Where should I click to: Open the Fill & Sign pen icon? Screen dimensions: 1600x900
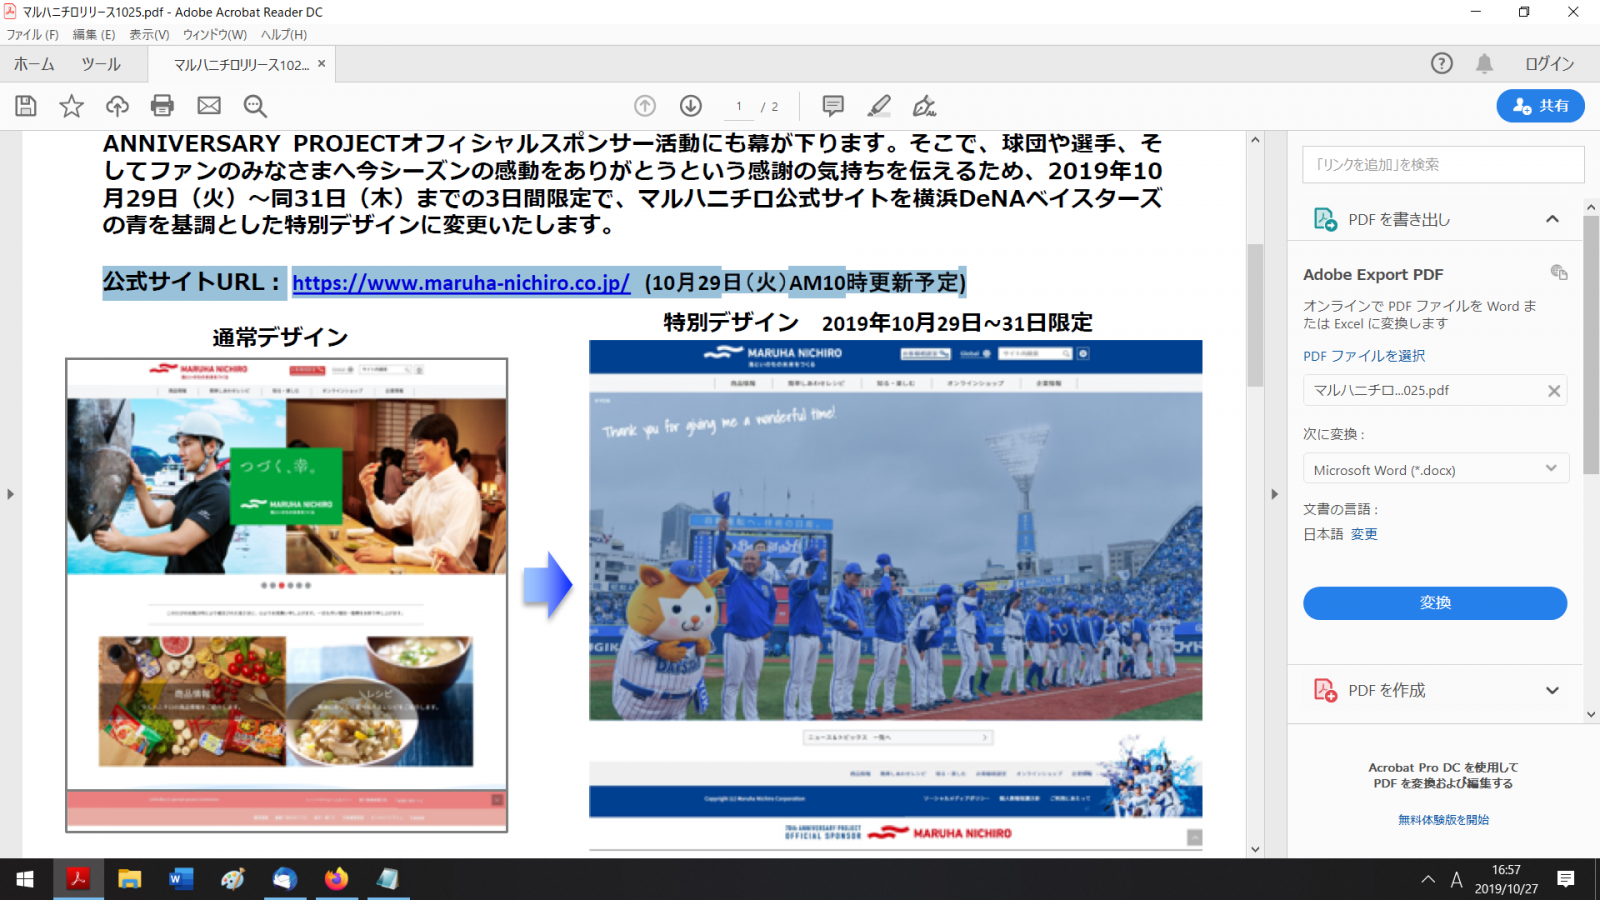[925, 106]
